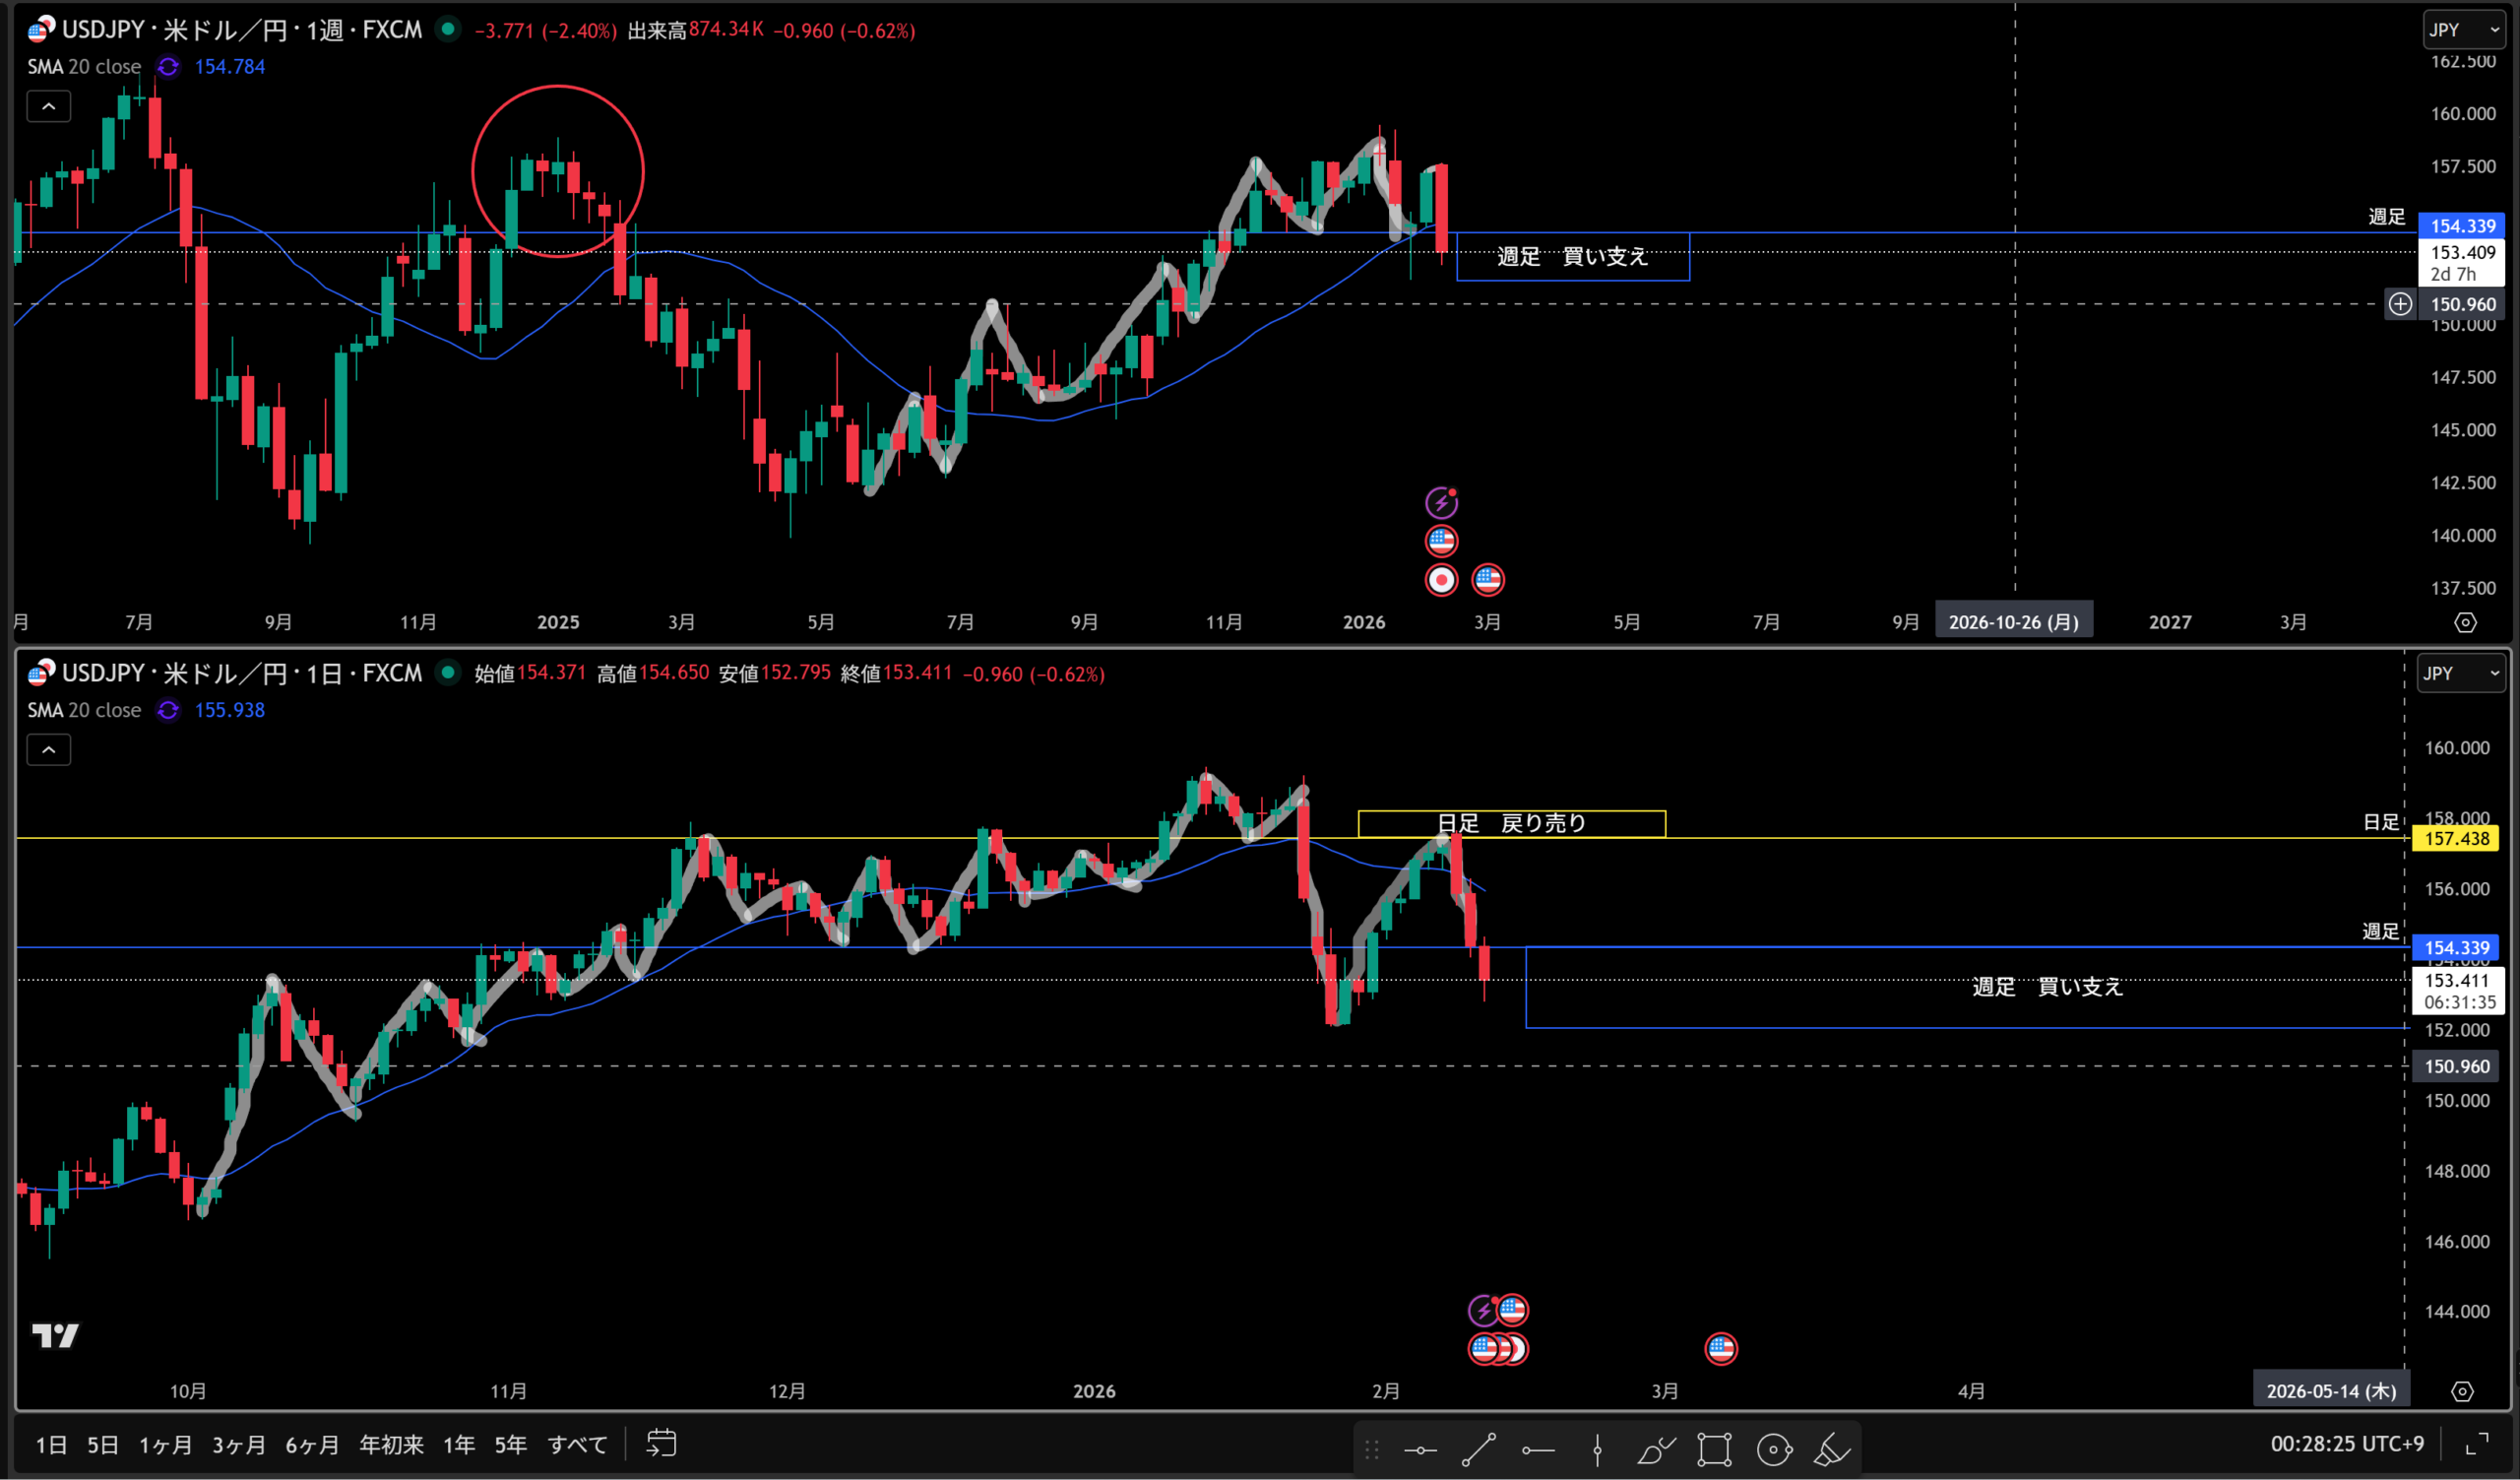Switch to the 3ヶ月 time range

(238, 1444)
